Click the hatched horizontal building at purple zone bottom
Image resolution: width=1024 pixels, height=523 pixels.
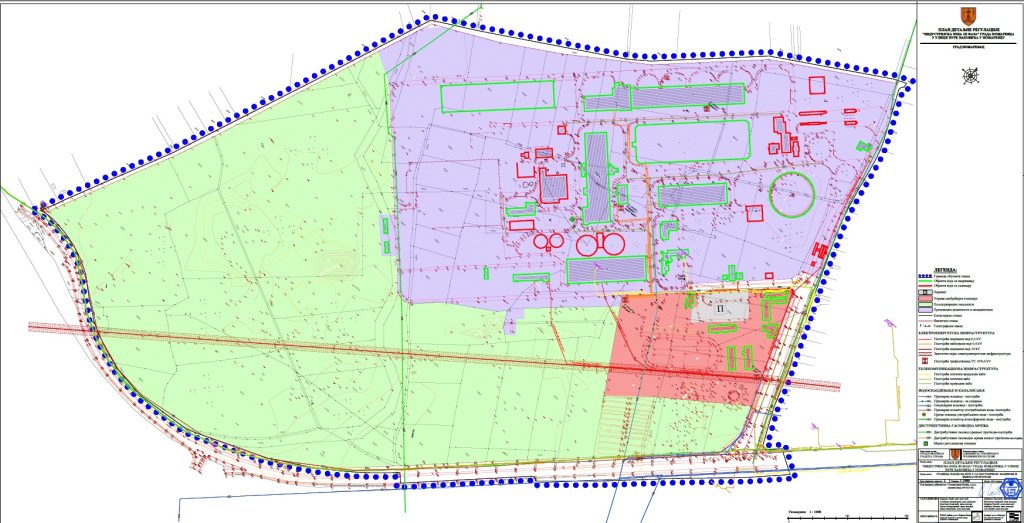coord(607,269)
